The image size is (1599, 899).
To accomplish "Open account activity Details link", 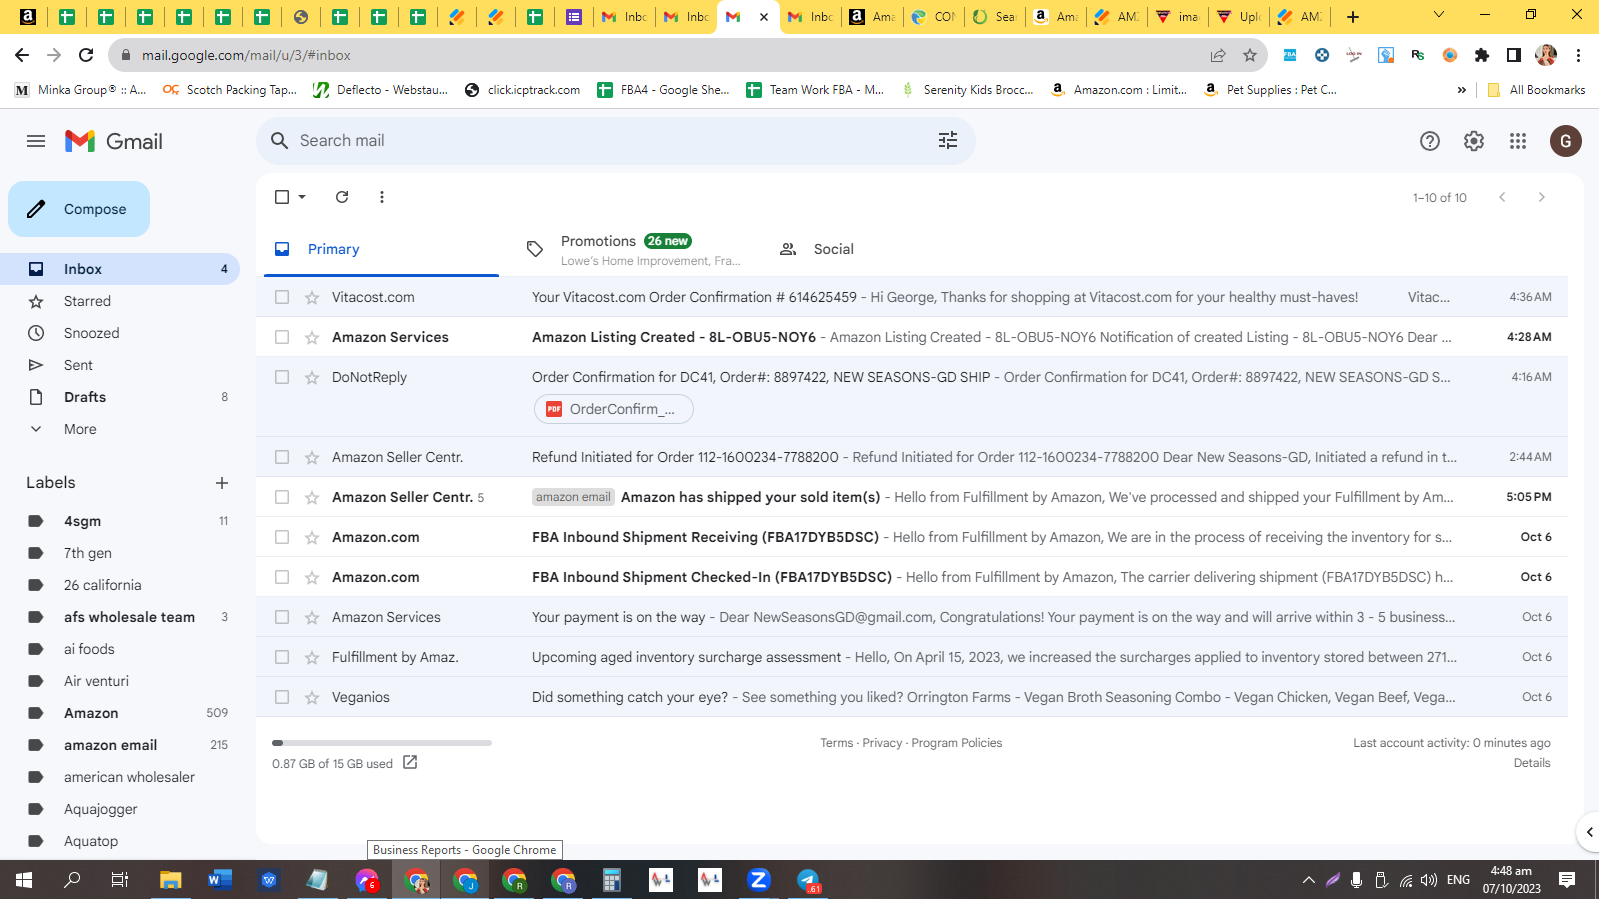I will tap(1532, 763).
